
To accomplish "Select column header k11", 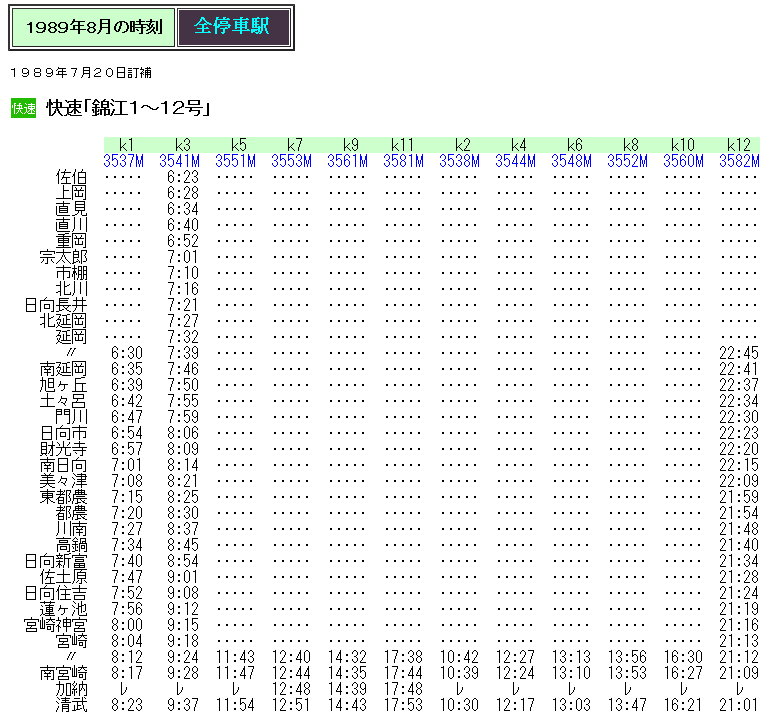I will pos(402,145).
